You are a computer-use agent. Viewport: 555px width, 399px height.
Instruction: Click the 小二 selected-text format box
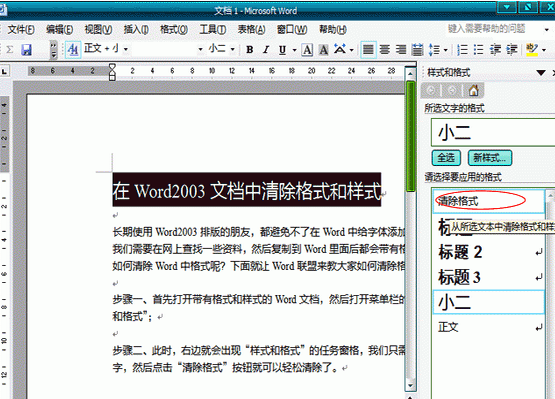[x=493, y=132]
